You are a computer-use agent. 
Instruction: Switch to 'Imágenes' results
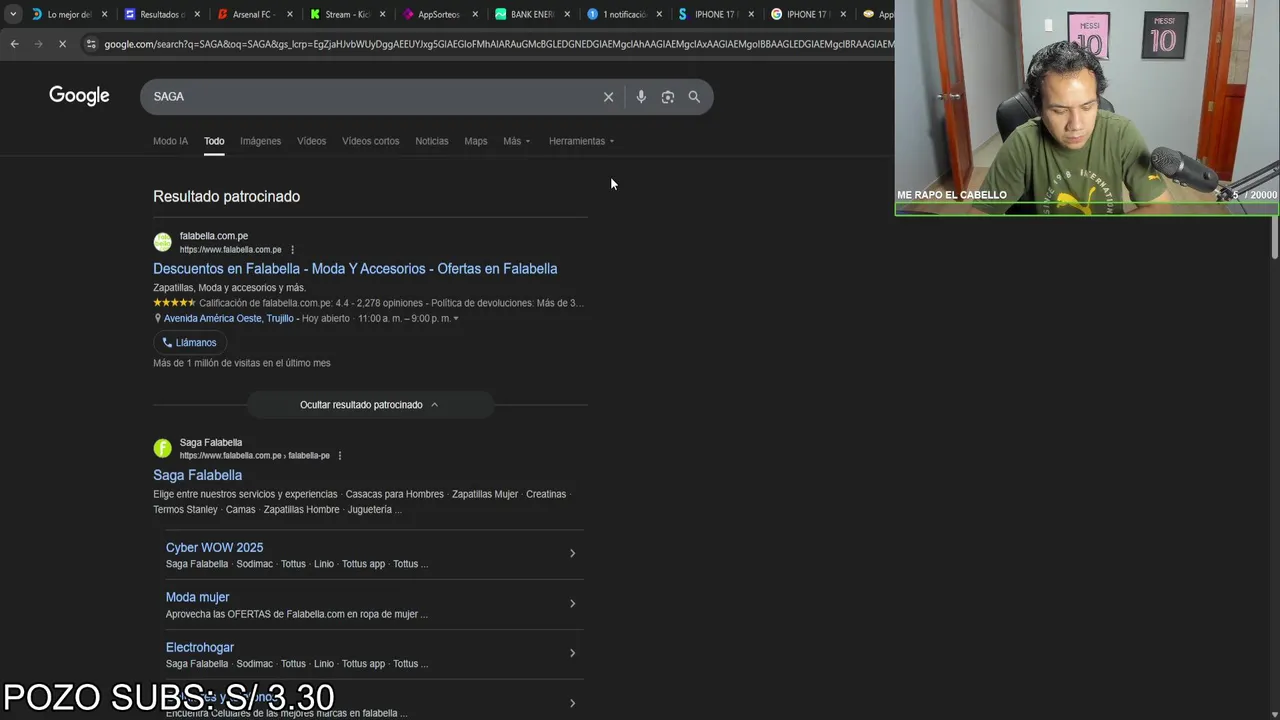tap(260, 141)
